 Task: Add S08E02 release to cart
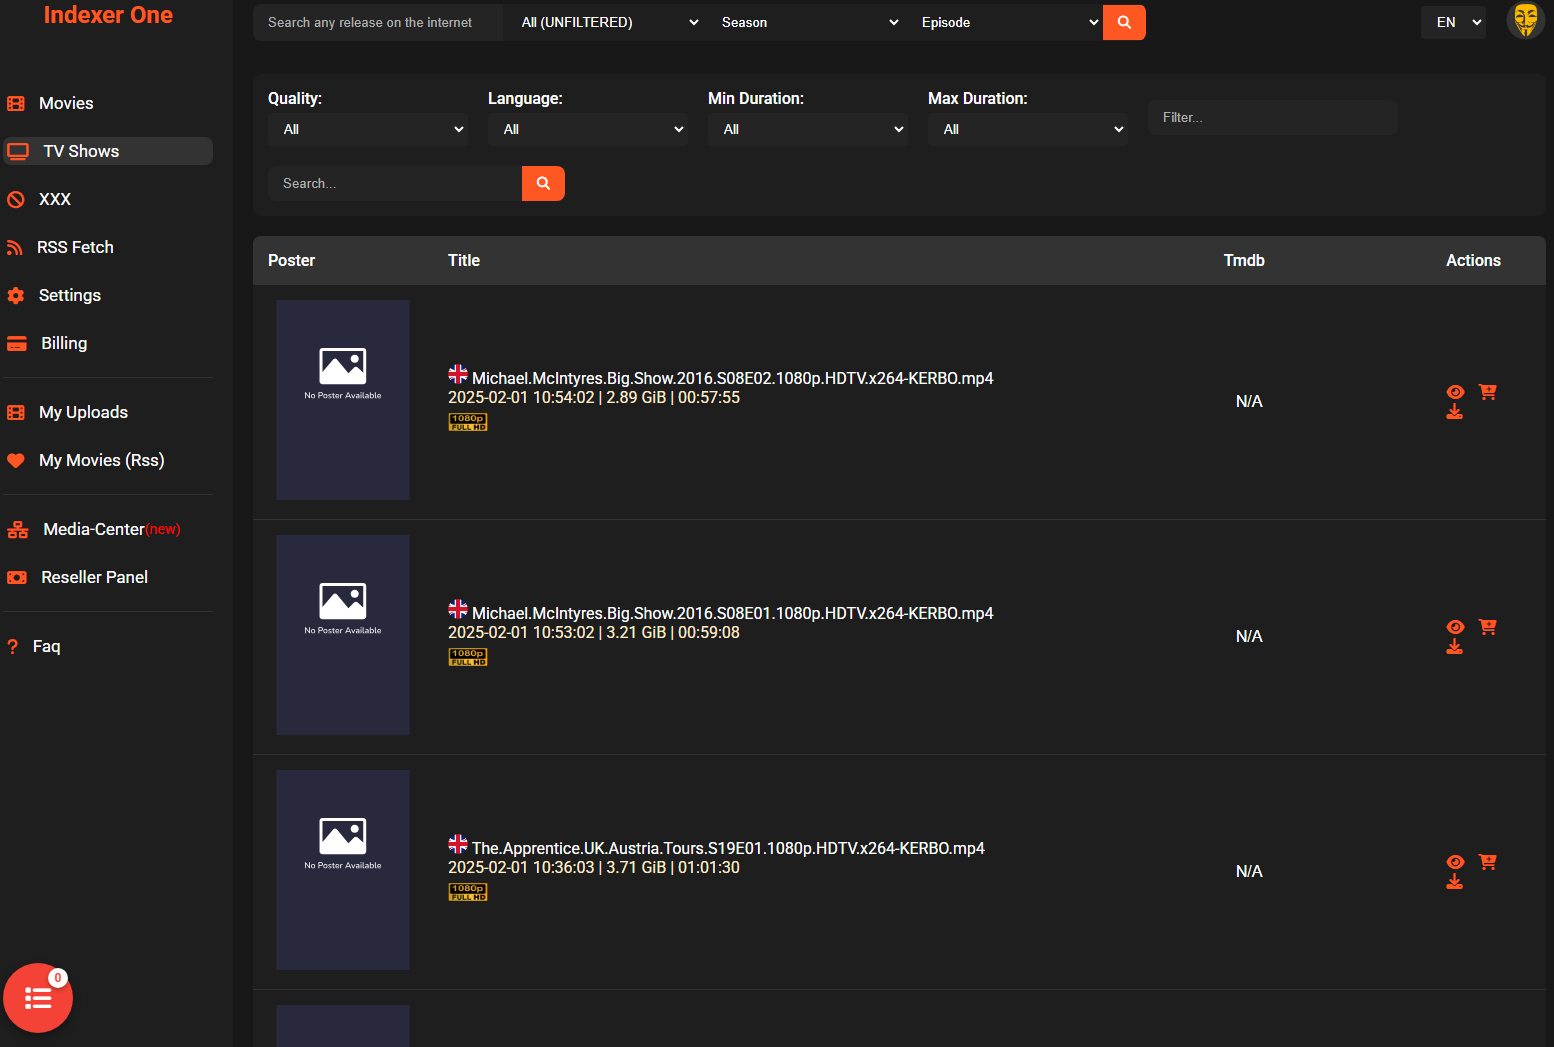[1488, 392]
